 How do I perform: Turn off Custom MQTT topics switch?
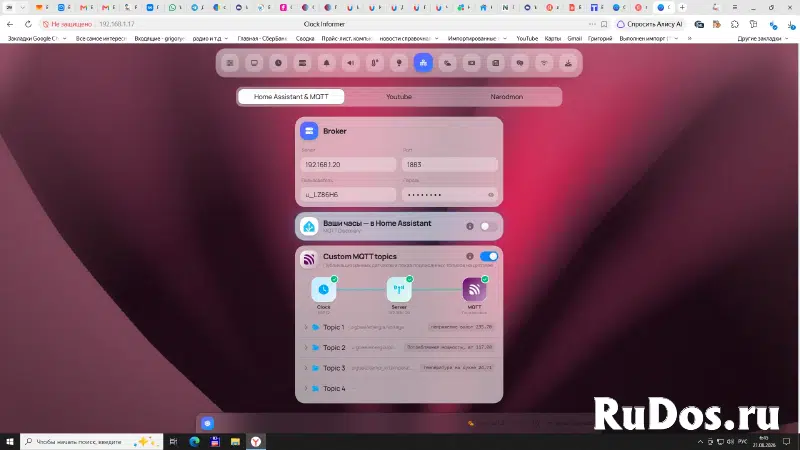coord(489,256)
